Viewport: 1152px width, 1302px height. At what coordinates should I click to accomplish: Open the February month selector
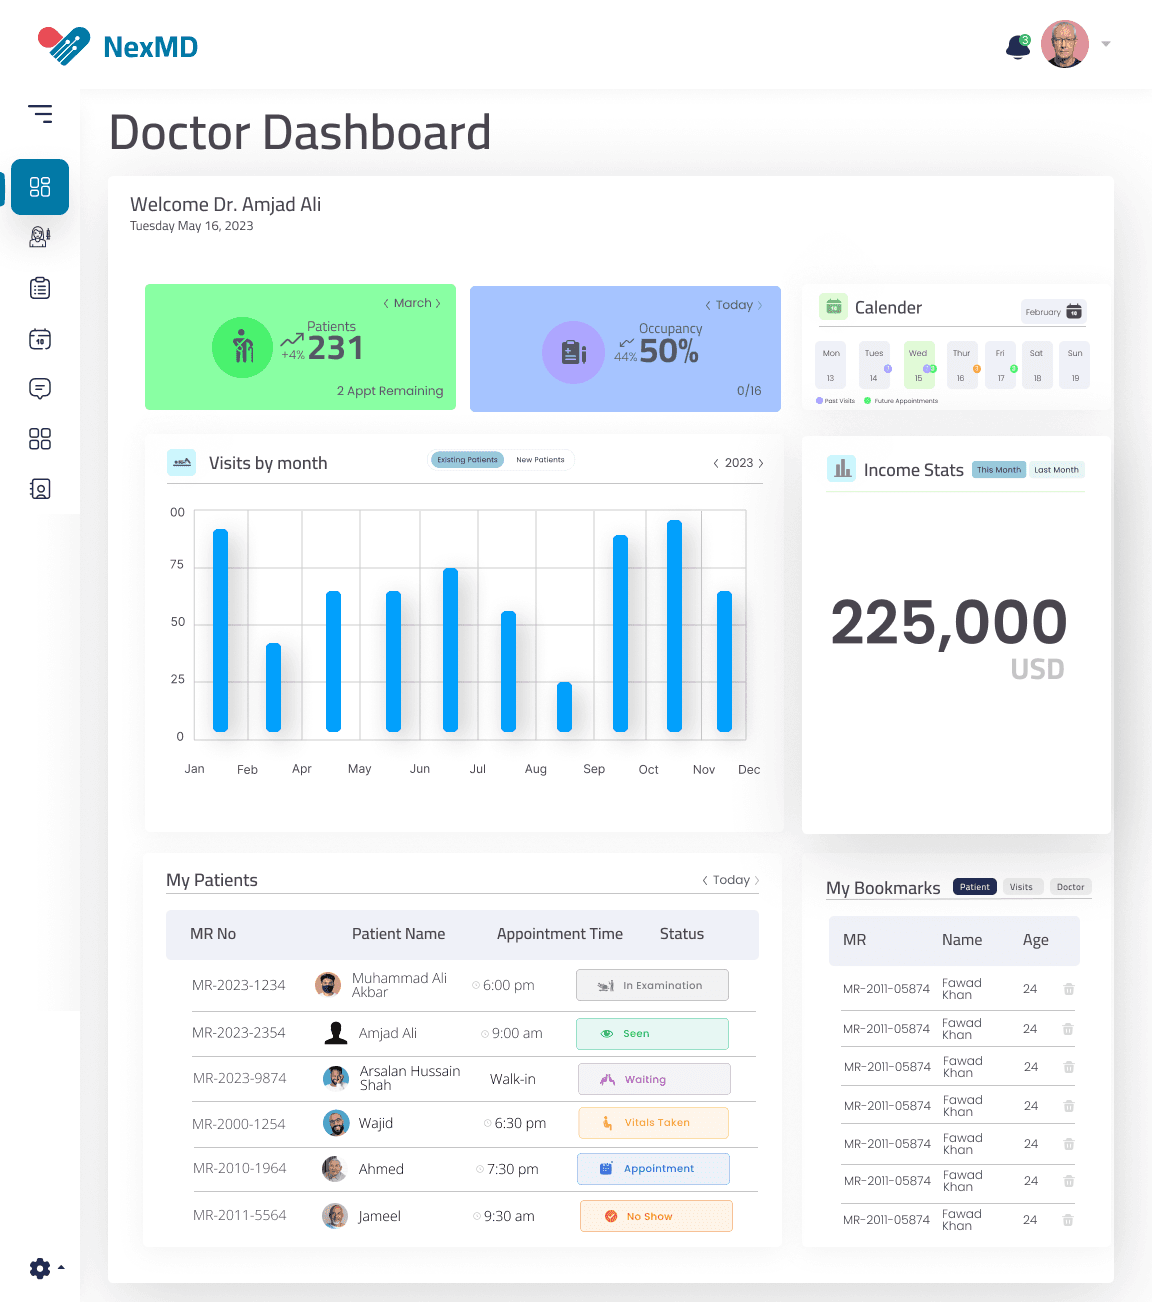[1052, 311]
